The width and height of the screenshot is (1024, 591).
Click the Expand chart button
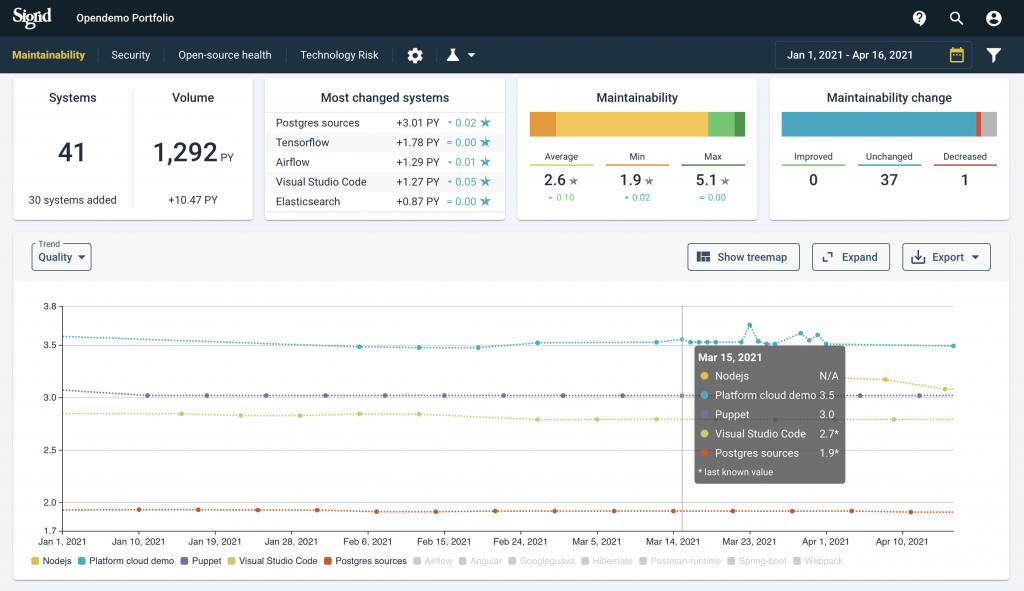850,257
